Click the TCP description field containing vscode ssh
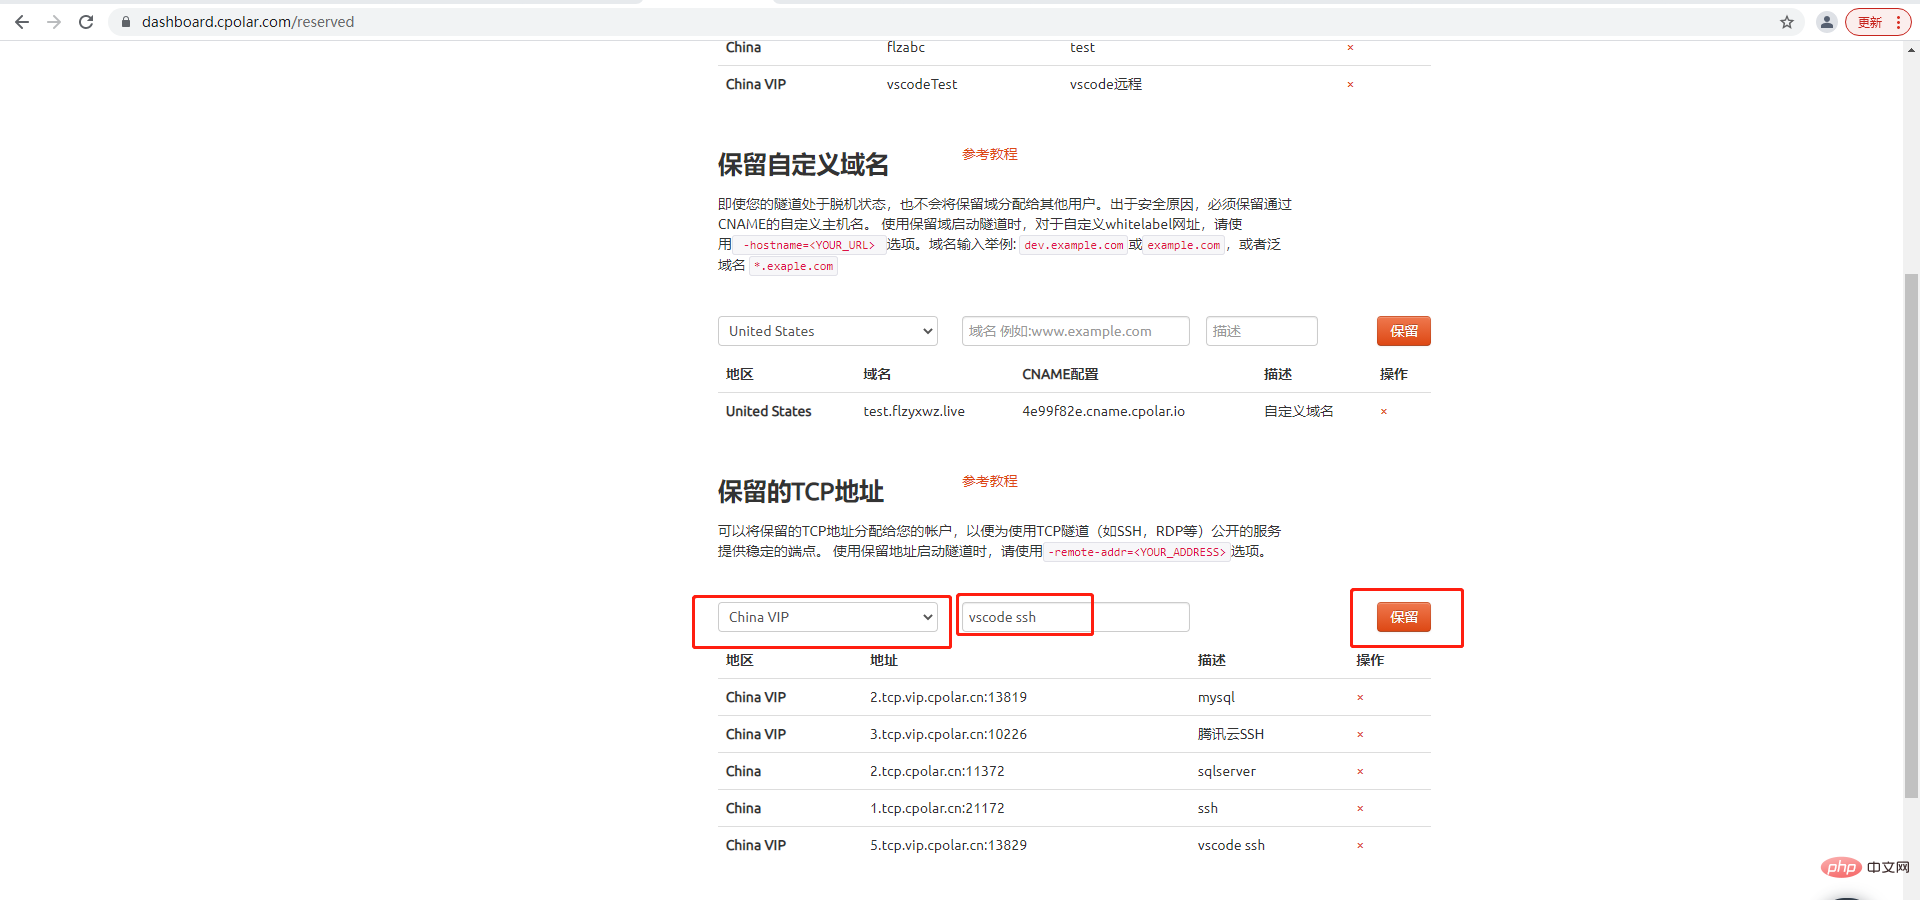 (1076, 617)
